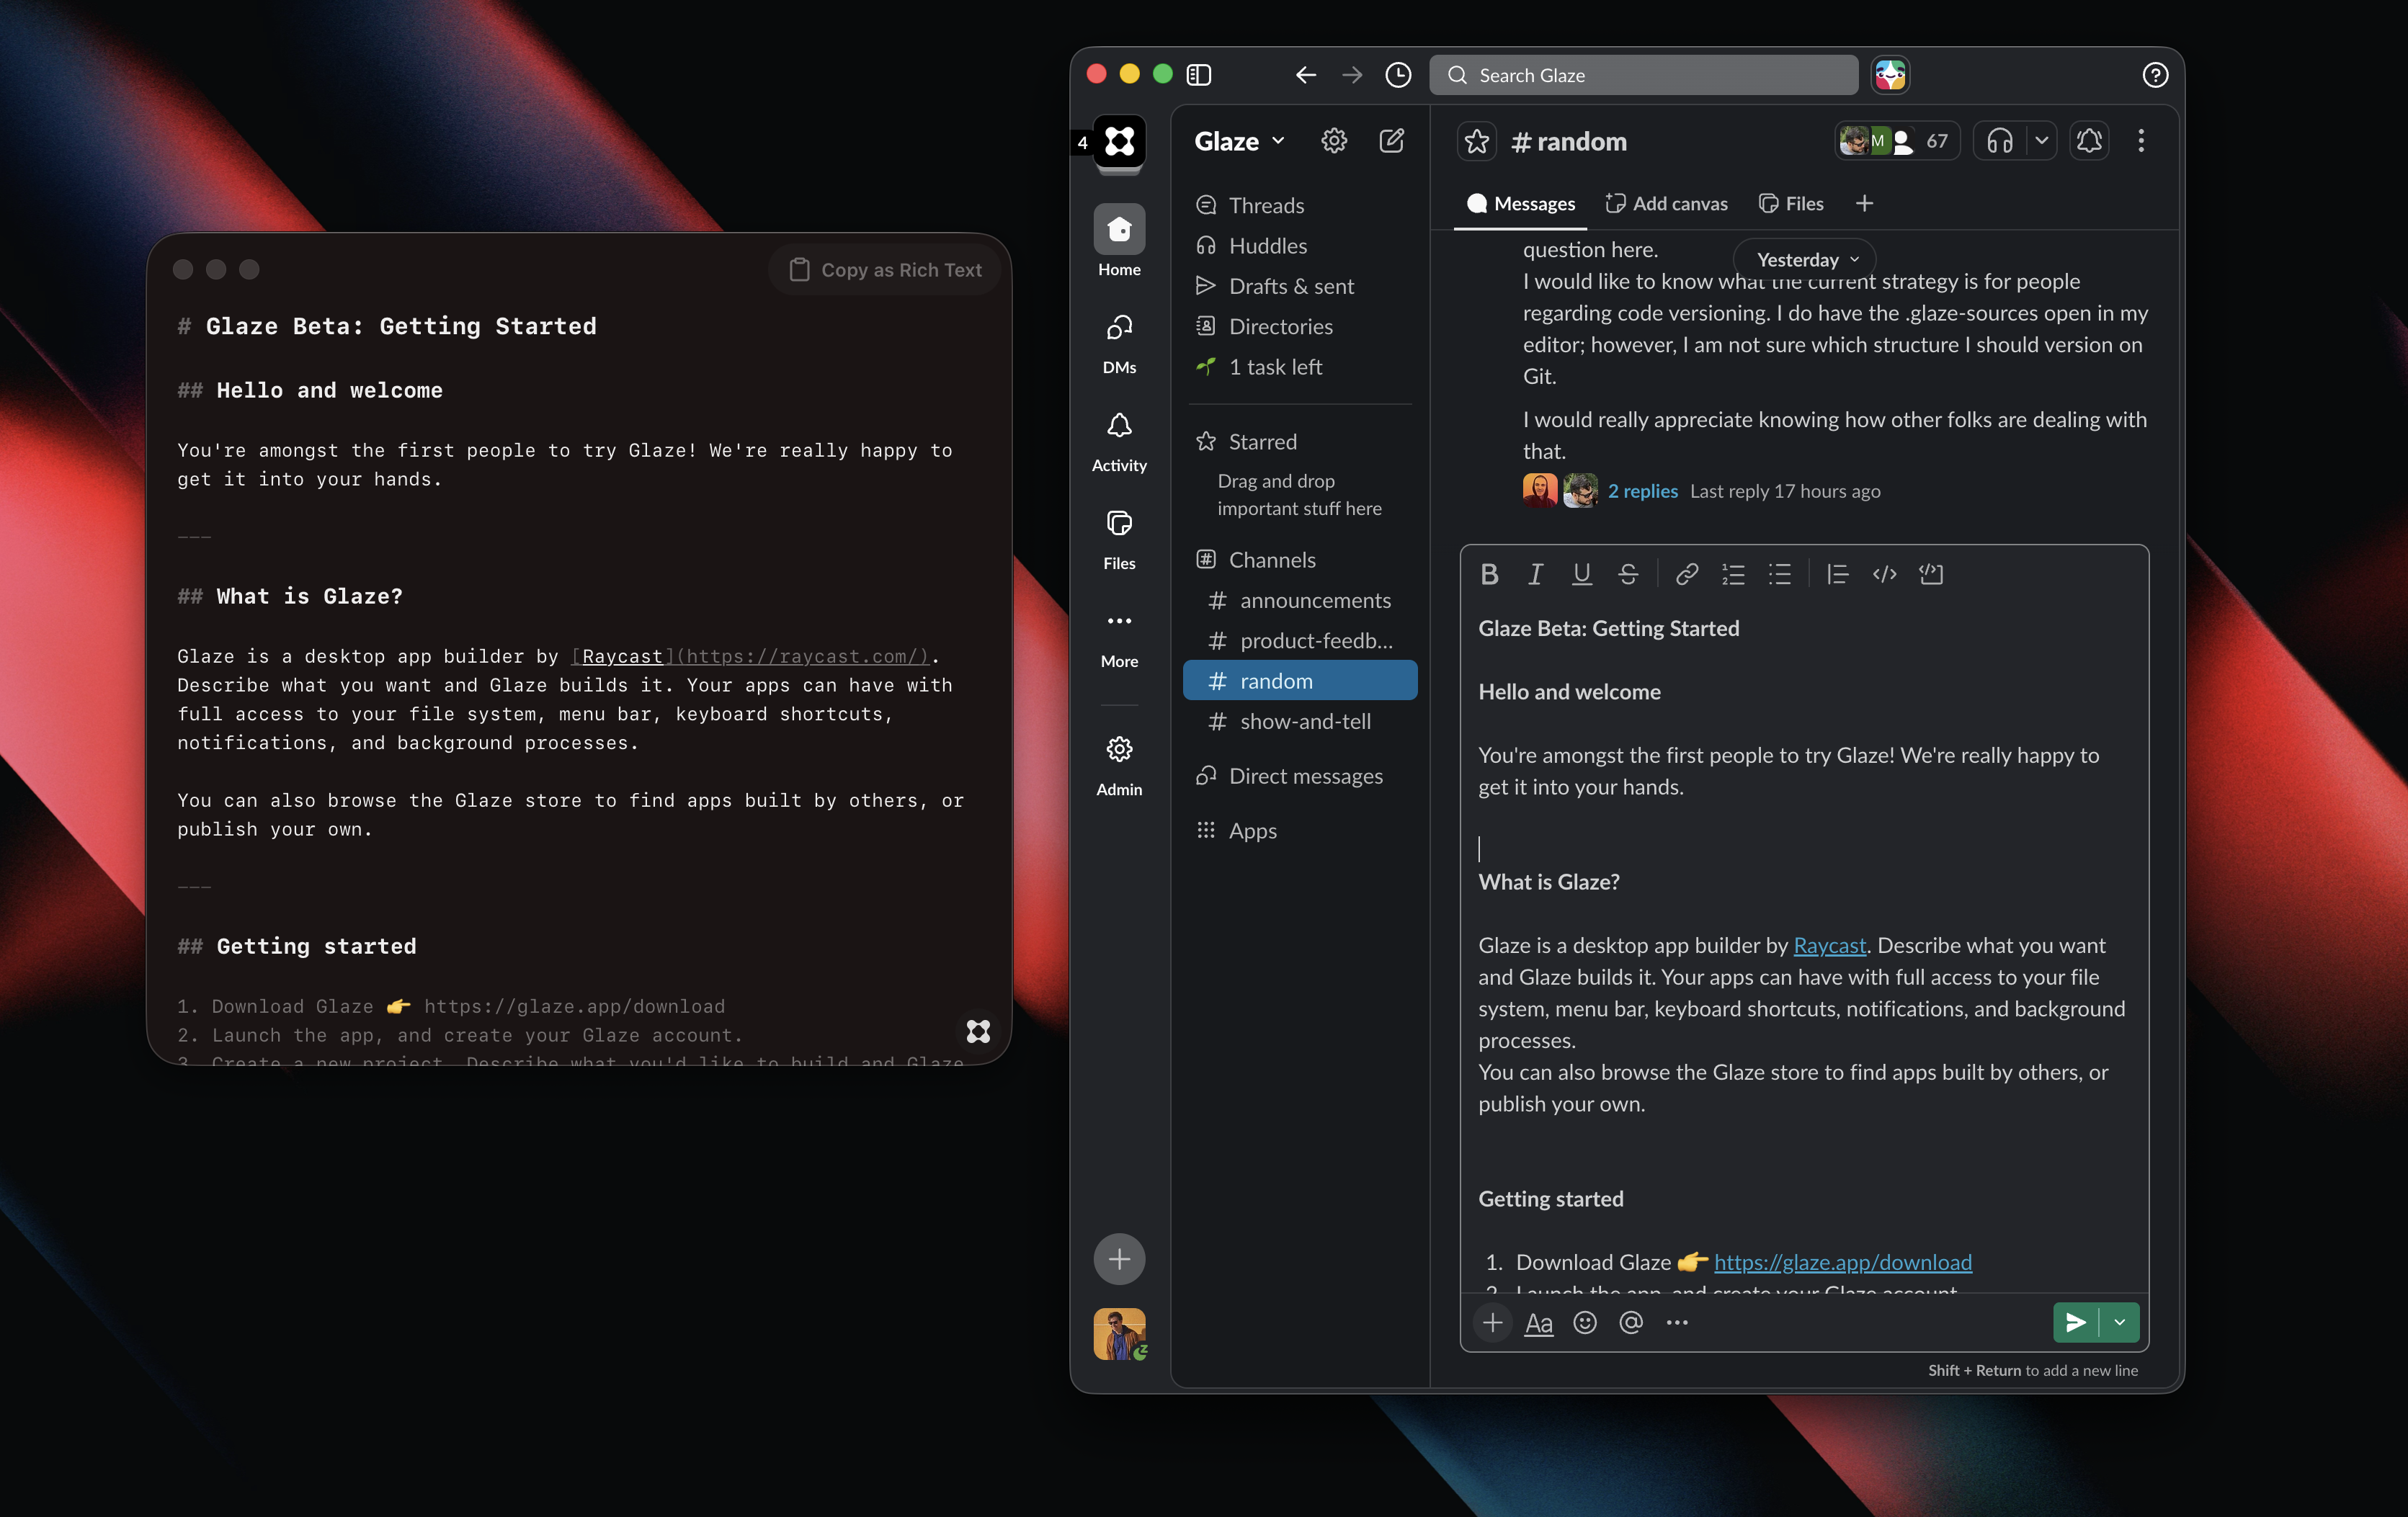Image resolution: width=2408 pixels, height=1517 pixels.
Task: Switch to the Files tab
Action: pyautogui.click(x=1792, y=204)
